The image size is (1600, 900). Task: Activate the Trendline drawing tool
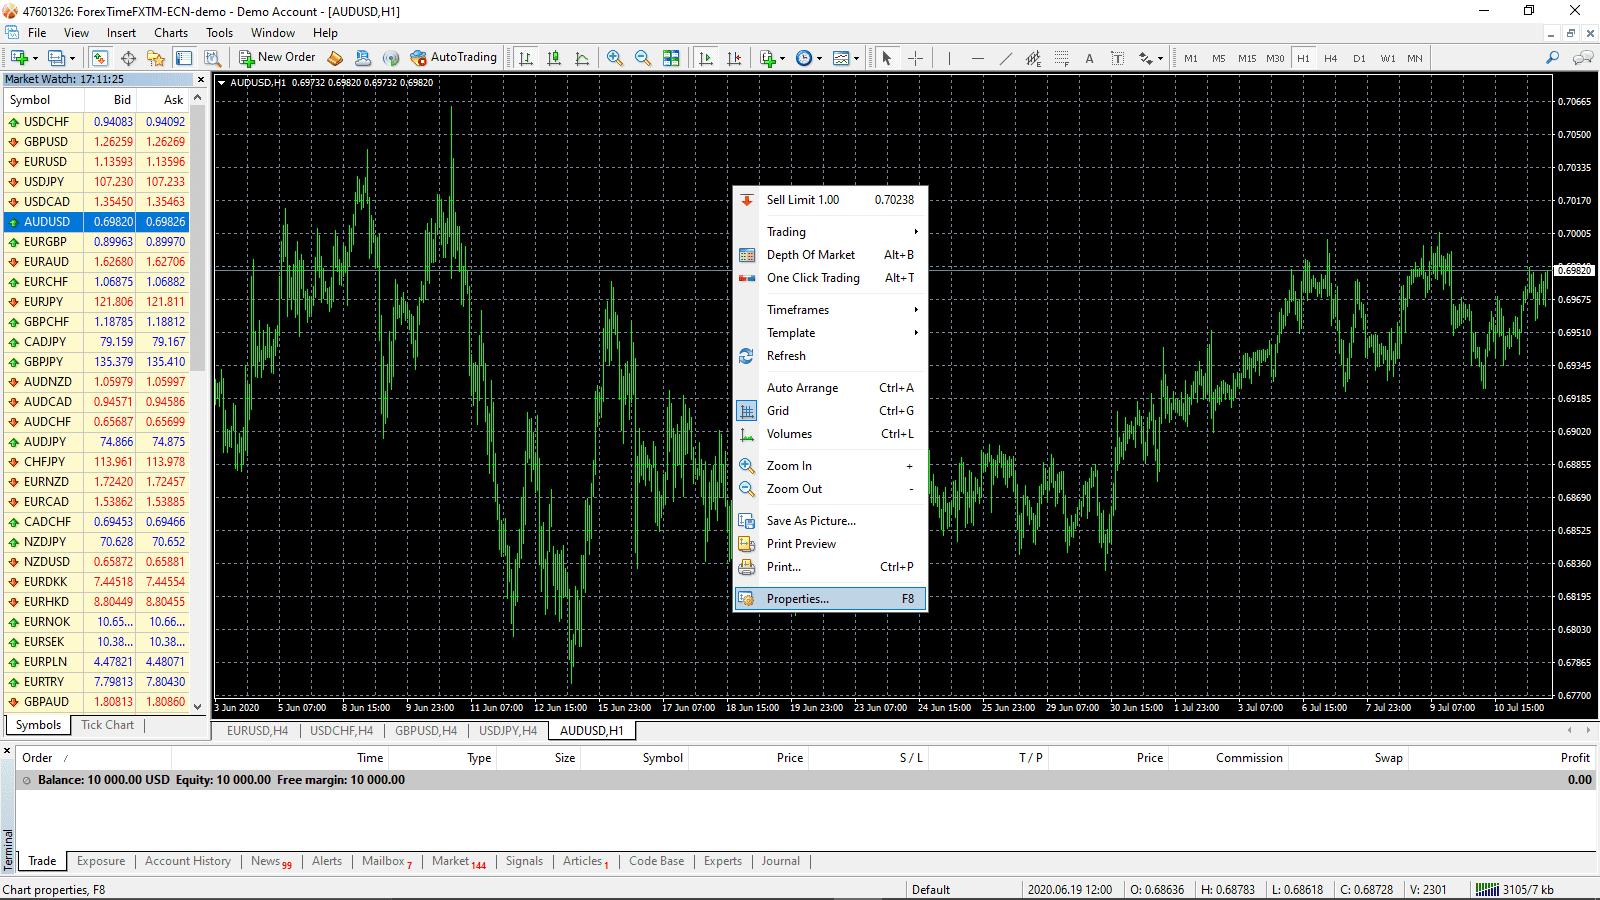1006,57
